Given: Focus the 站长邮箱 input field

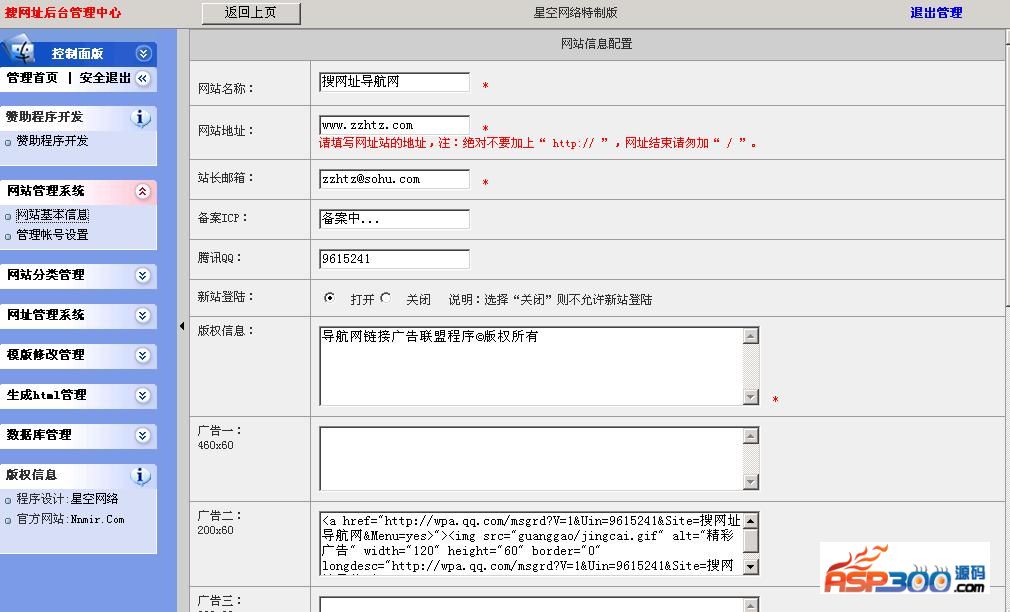Looking at the screenshot, I should pos(394,179).
